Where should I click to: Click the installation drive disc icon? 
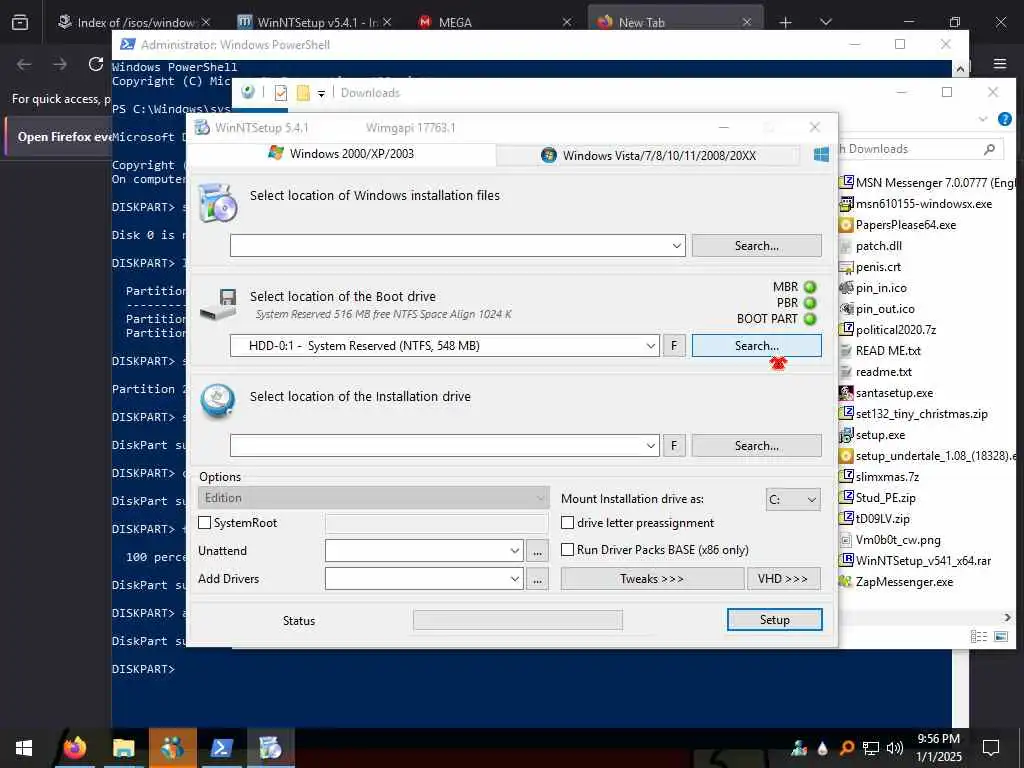(x=217, y=400)
